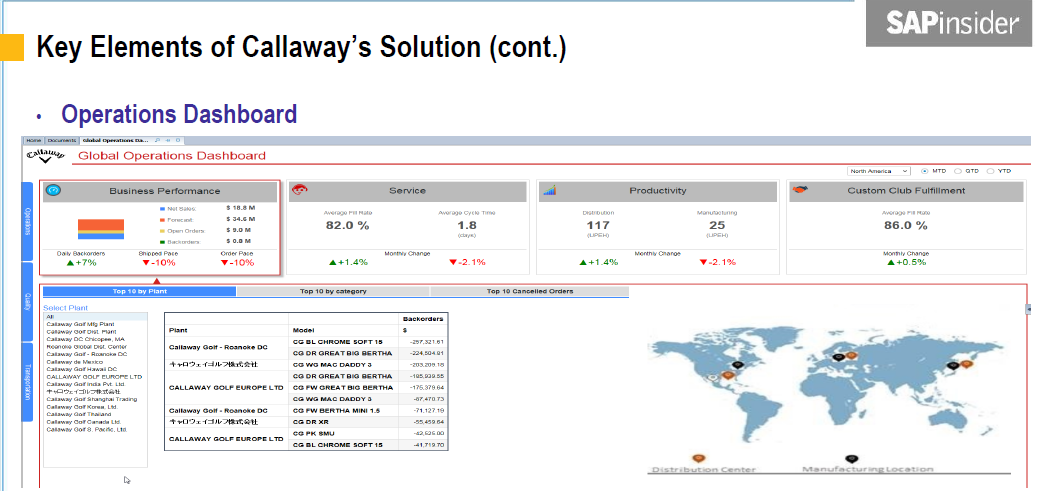
Task: Click the stacked bar chart in Business Performance
Action: click(x=101, y=229)
